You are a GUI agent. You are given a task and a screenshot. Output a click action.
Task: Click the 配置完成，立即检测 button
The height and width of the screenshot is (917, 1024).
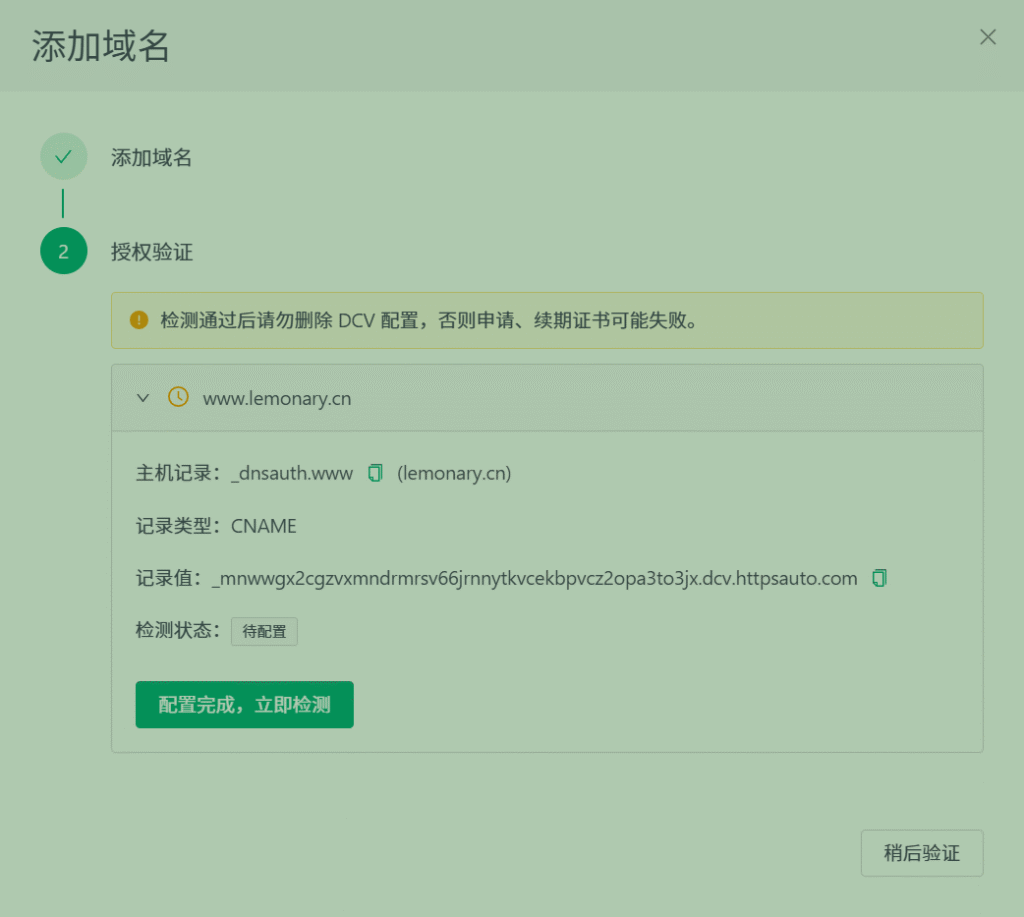point(244,705)
